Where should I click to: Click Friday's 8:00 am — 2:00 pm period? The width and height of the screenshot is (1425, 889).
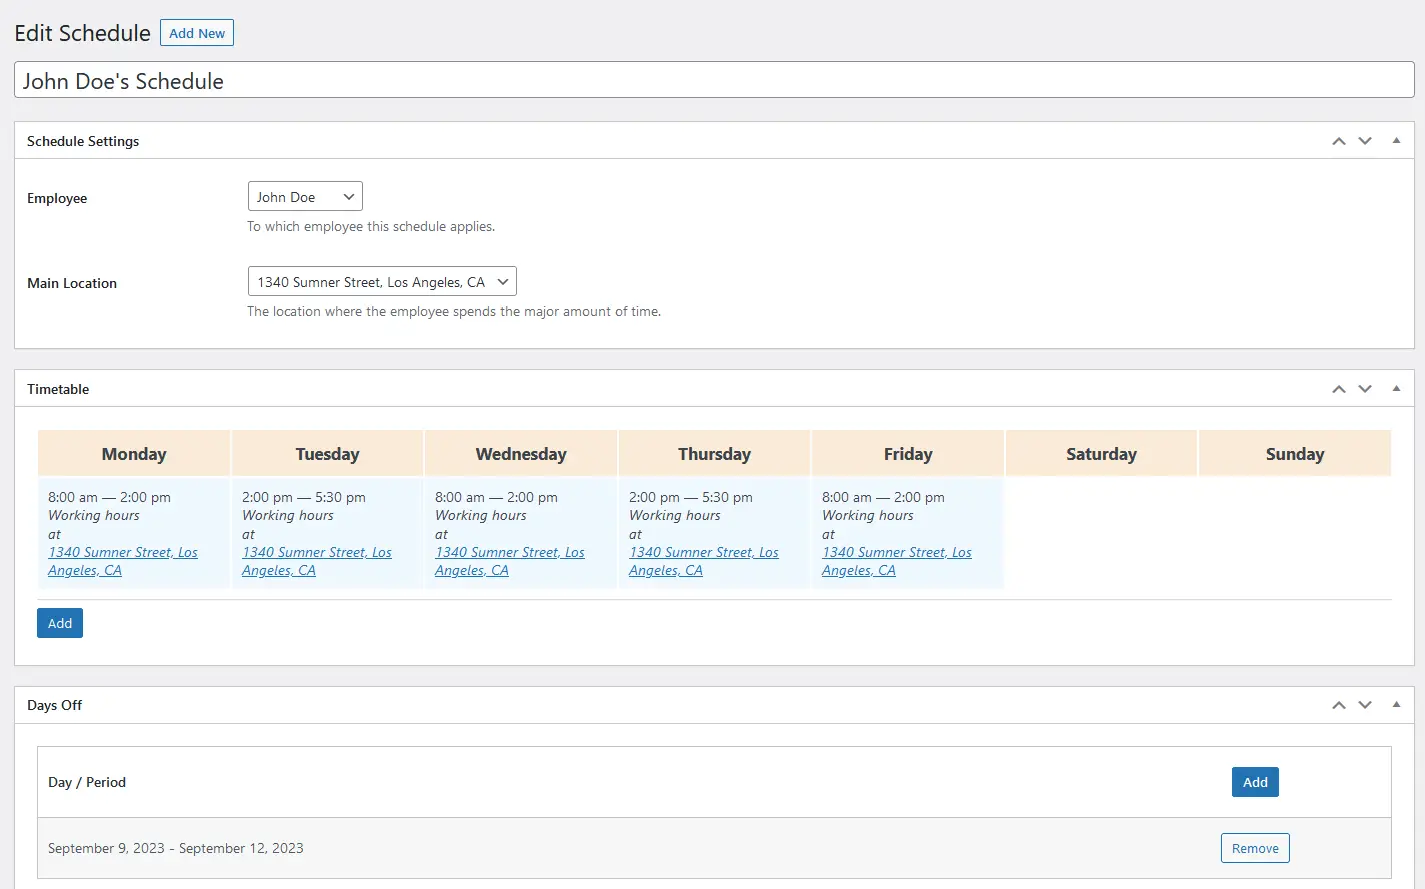(883, 497)
